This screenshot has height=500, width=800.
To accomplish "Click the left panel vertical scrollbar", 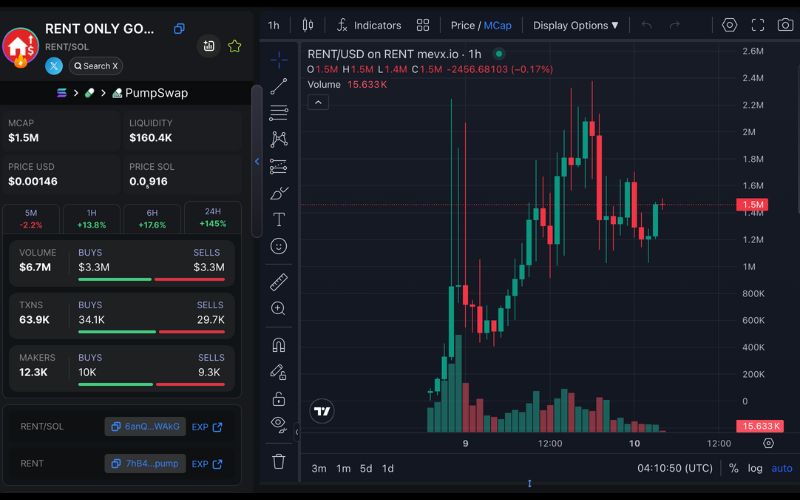I will tap(257, 161).
